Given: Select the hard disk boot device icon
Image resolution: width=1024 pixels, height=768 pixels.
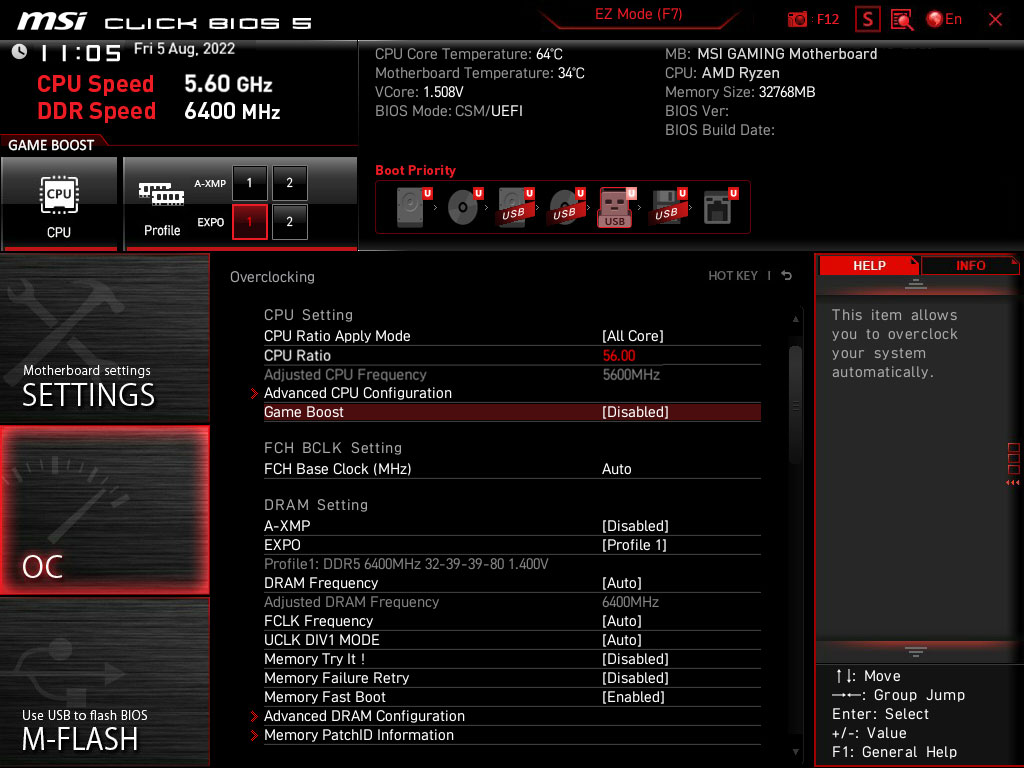Looking at the screenshot, I should [410, 207].
